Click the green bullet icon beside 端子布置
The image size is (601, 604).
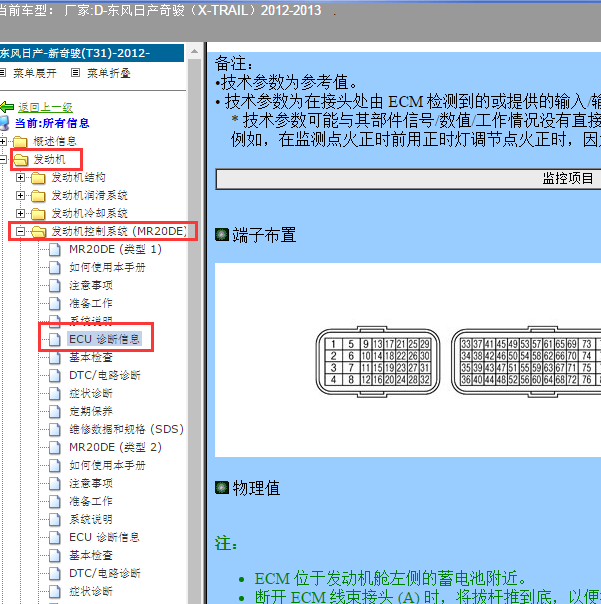(222, 235)
